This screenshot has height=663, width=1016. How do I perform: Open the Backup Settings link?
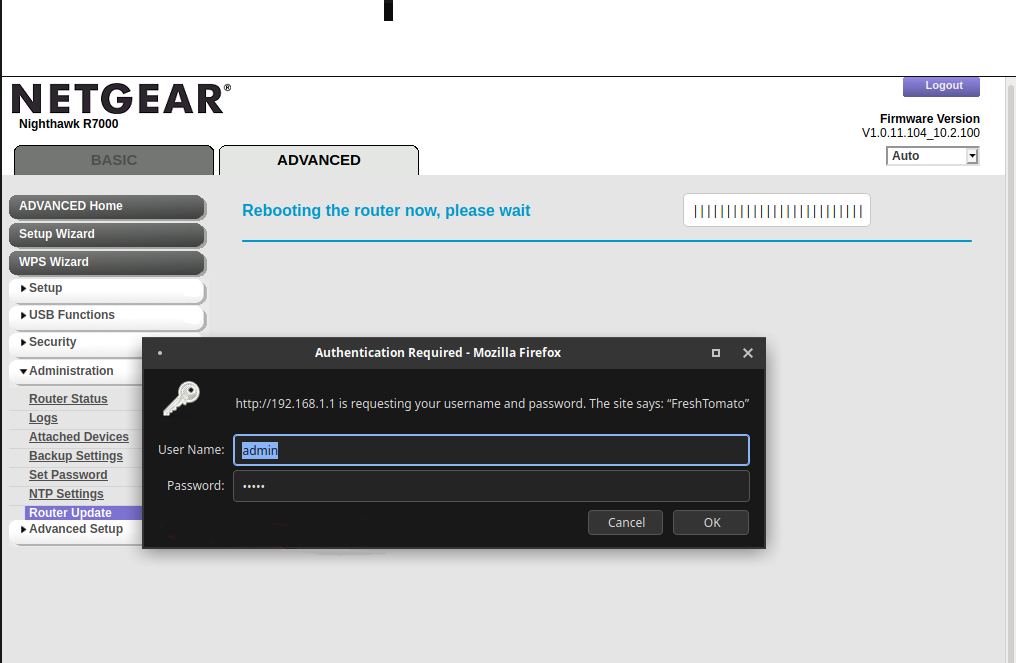76,456
